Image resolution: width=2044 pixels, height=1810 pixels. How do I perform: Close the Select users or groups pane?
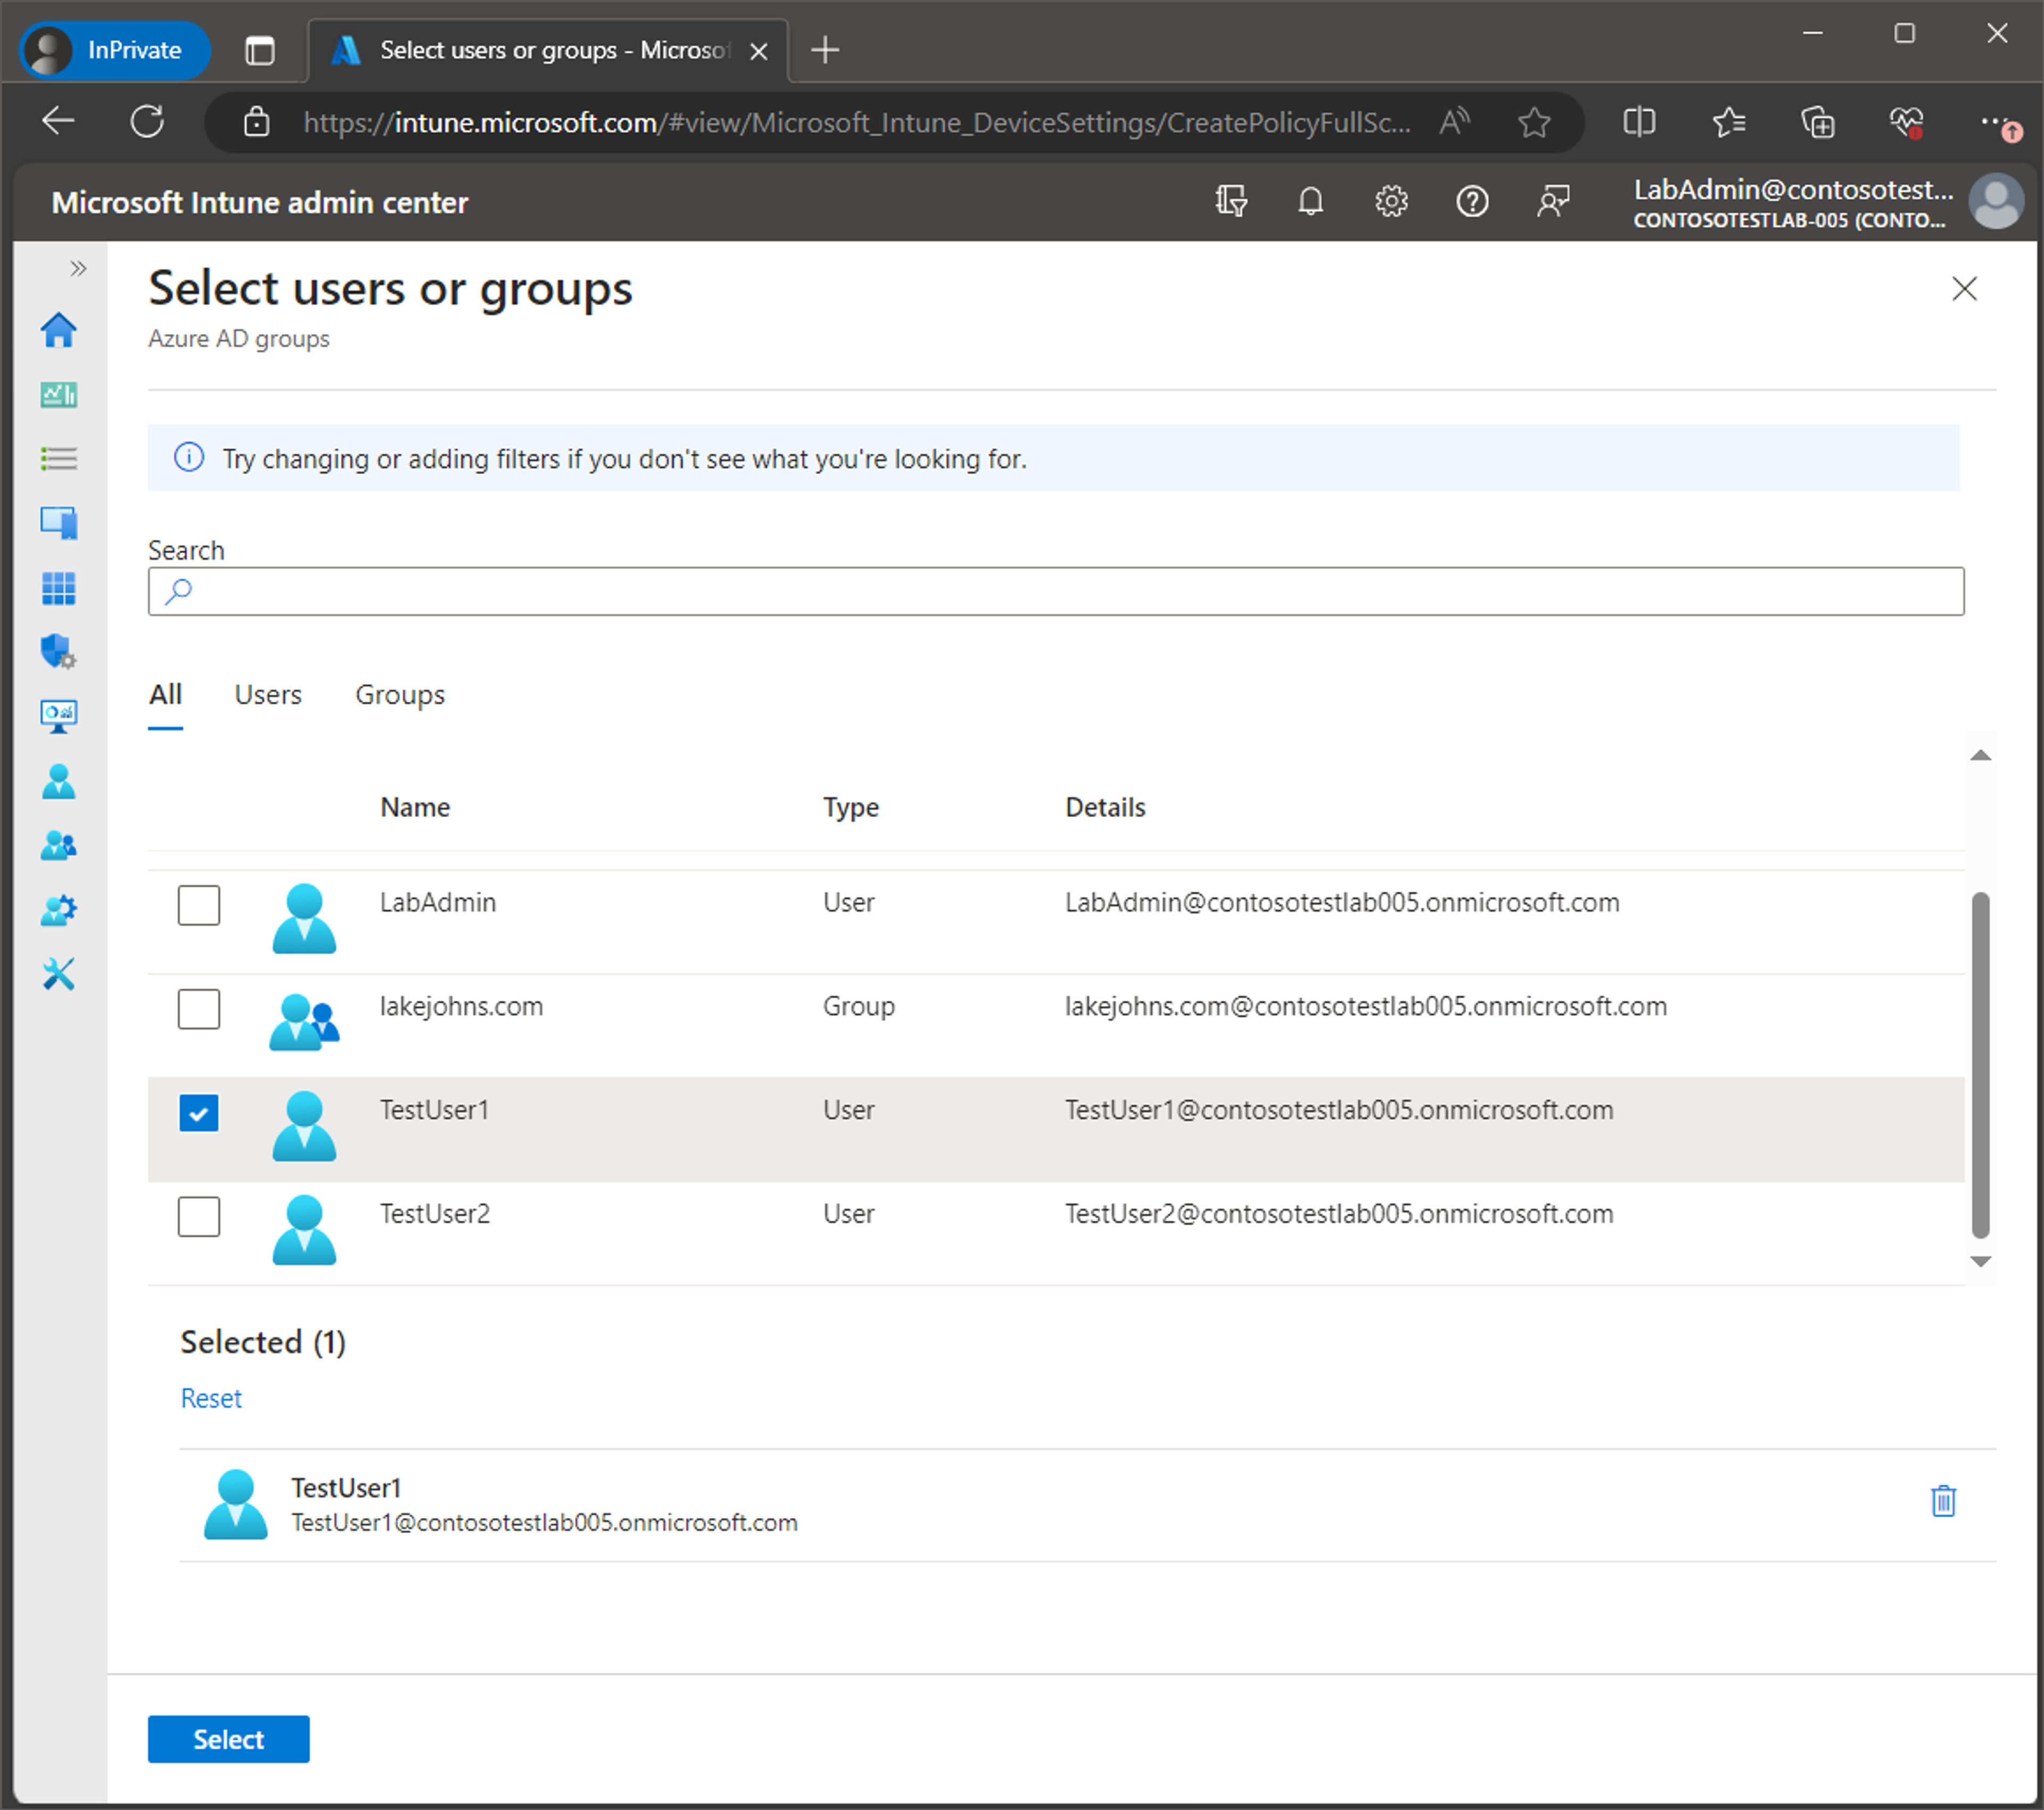pos(1964,289)
